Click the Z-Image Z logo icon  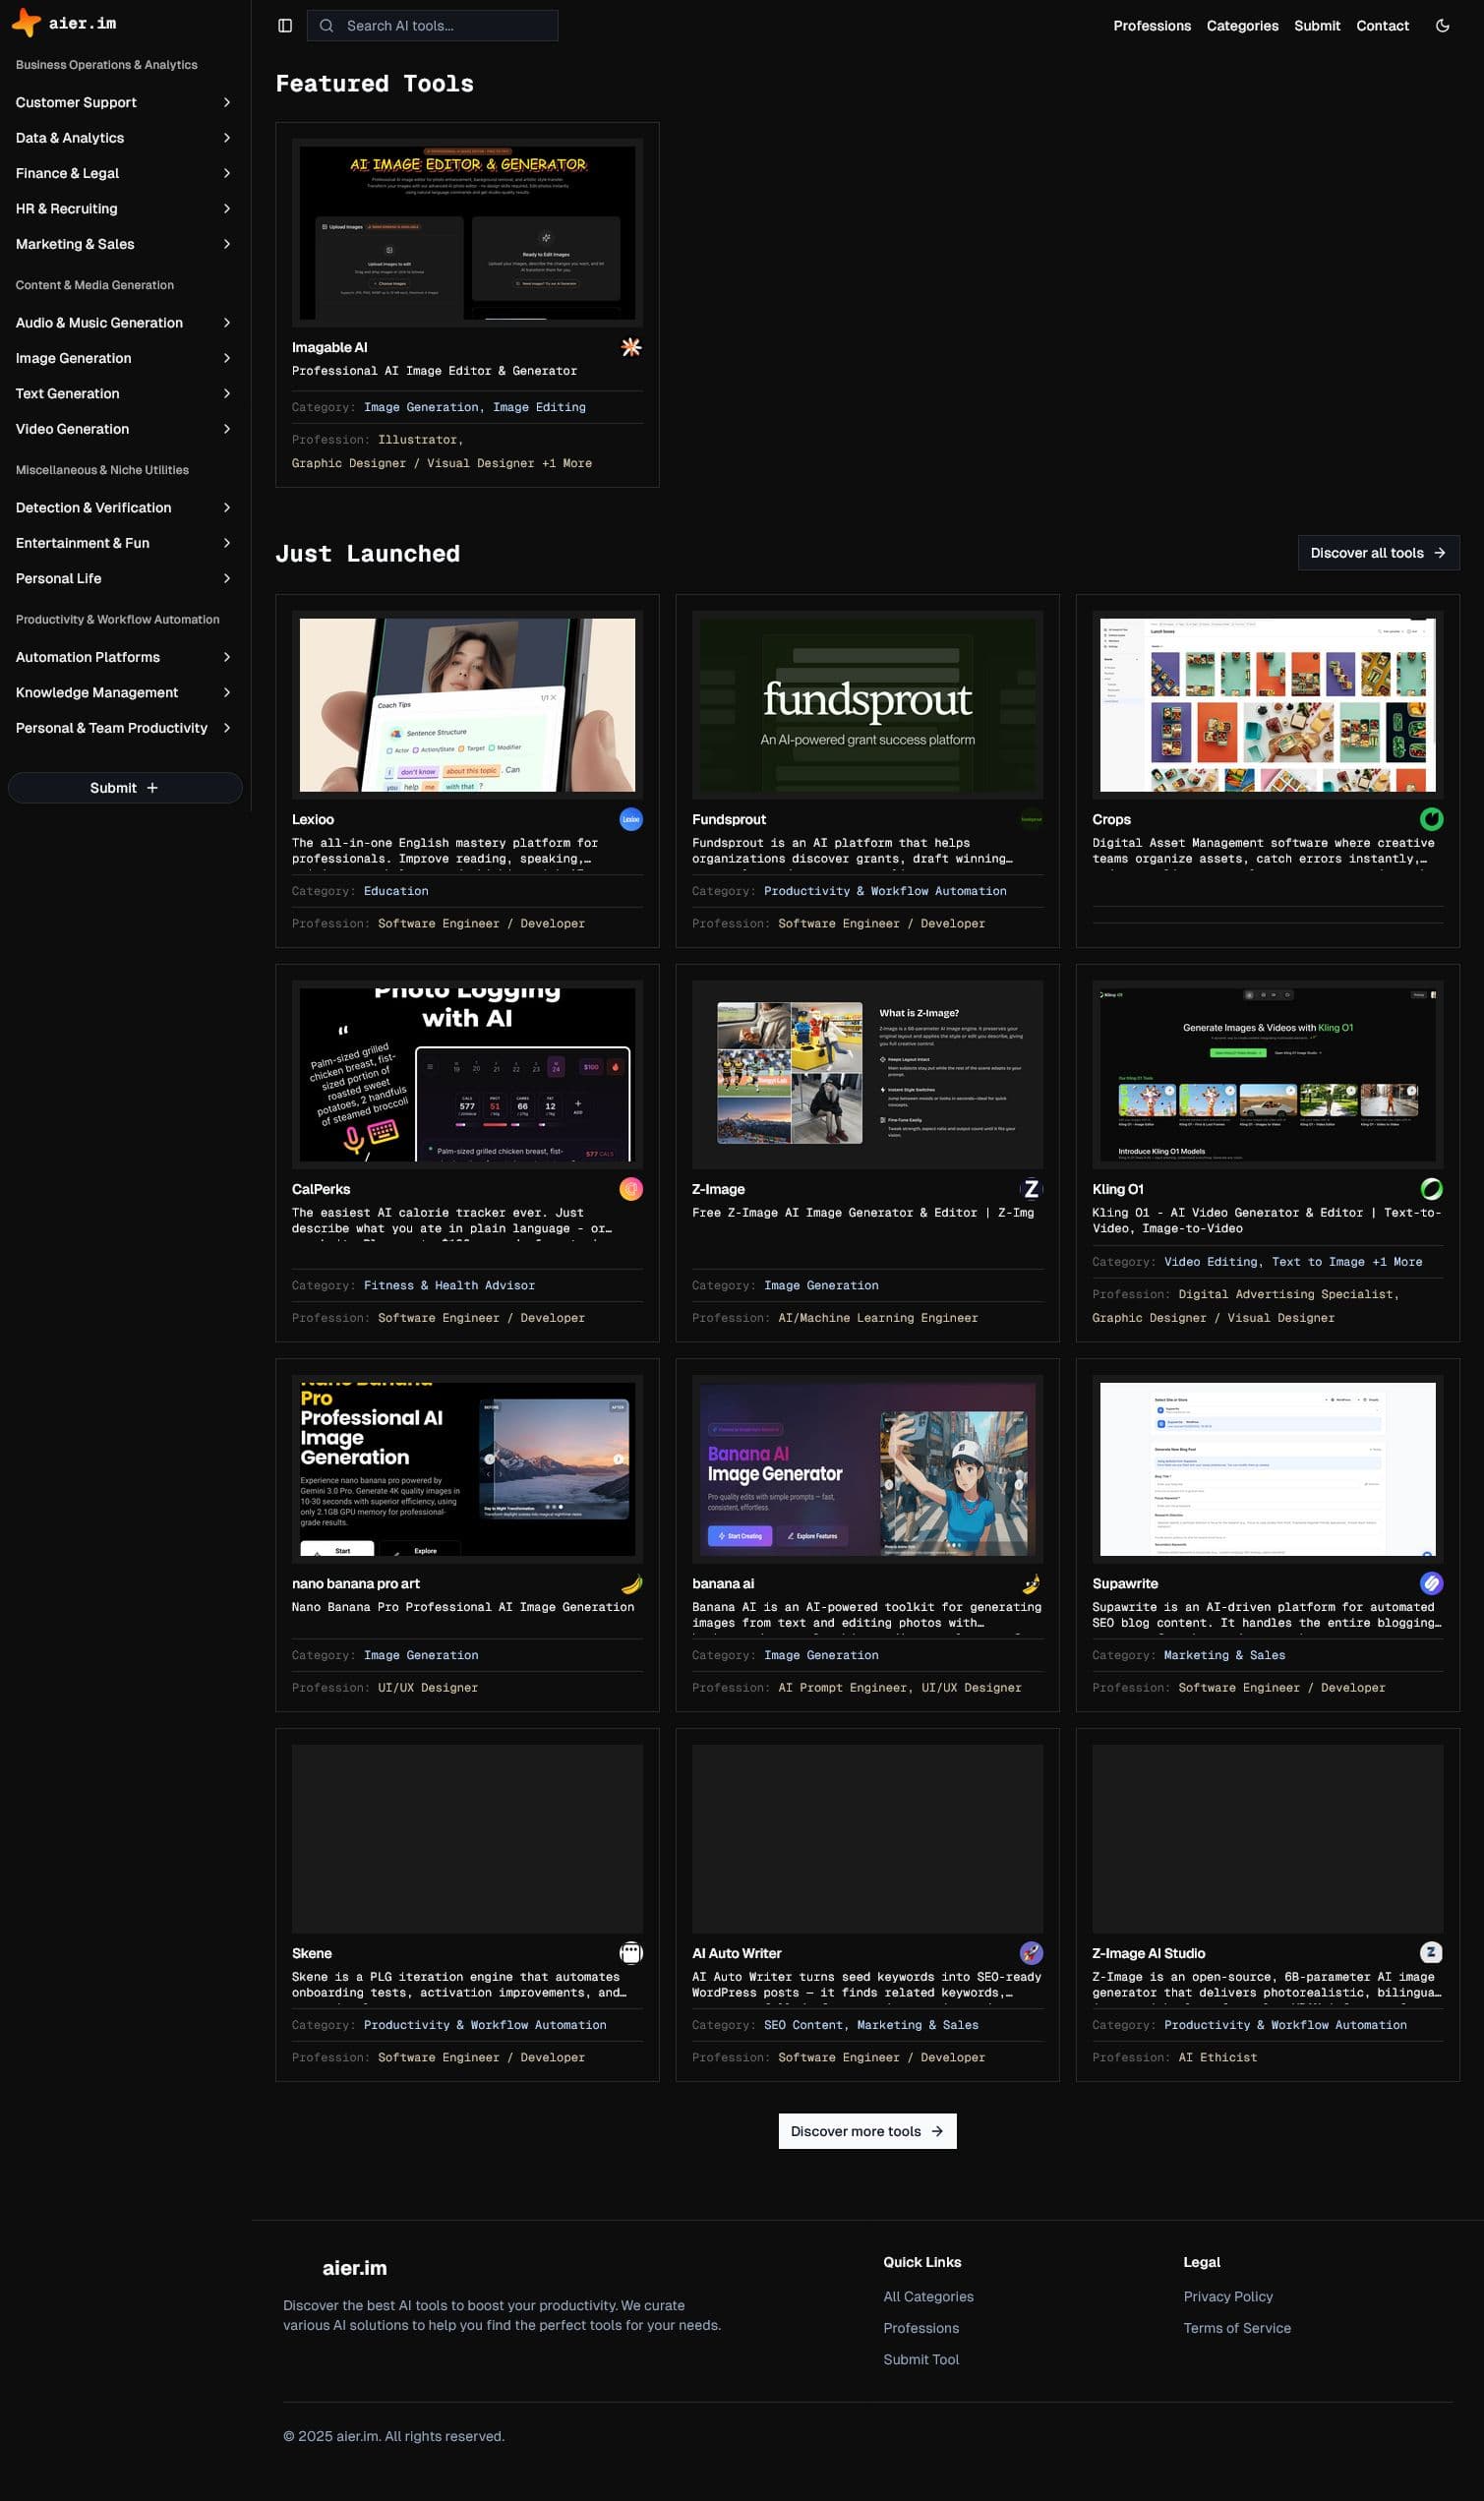click(1031, 1189)
